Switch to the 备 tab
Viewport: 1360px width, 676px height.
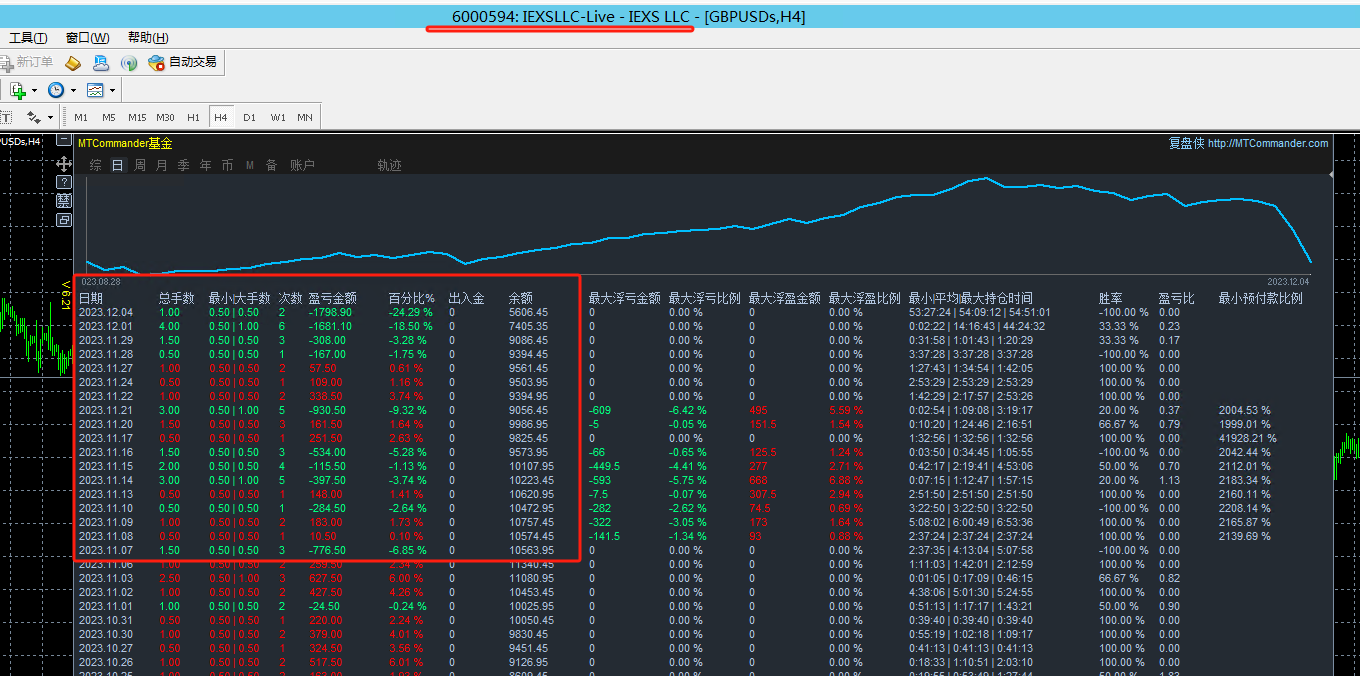tap(271, 165)
